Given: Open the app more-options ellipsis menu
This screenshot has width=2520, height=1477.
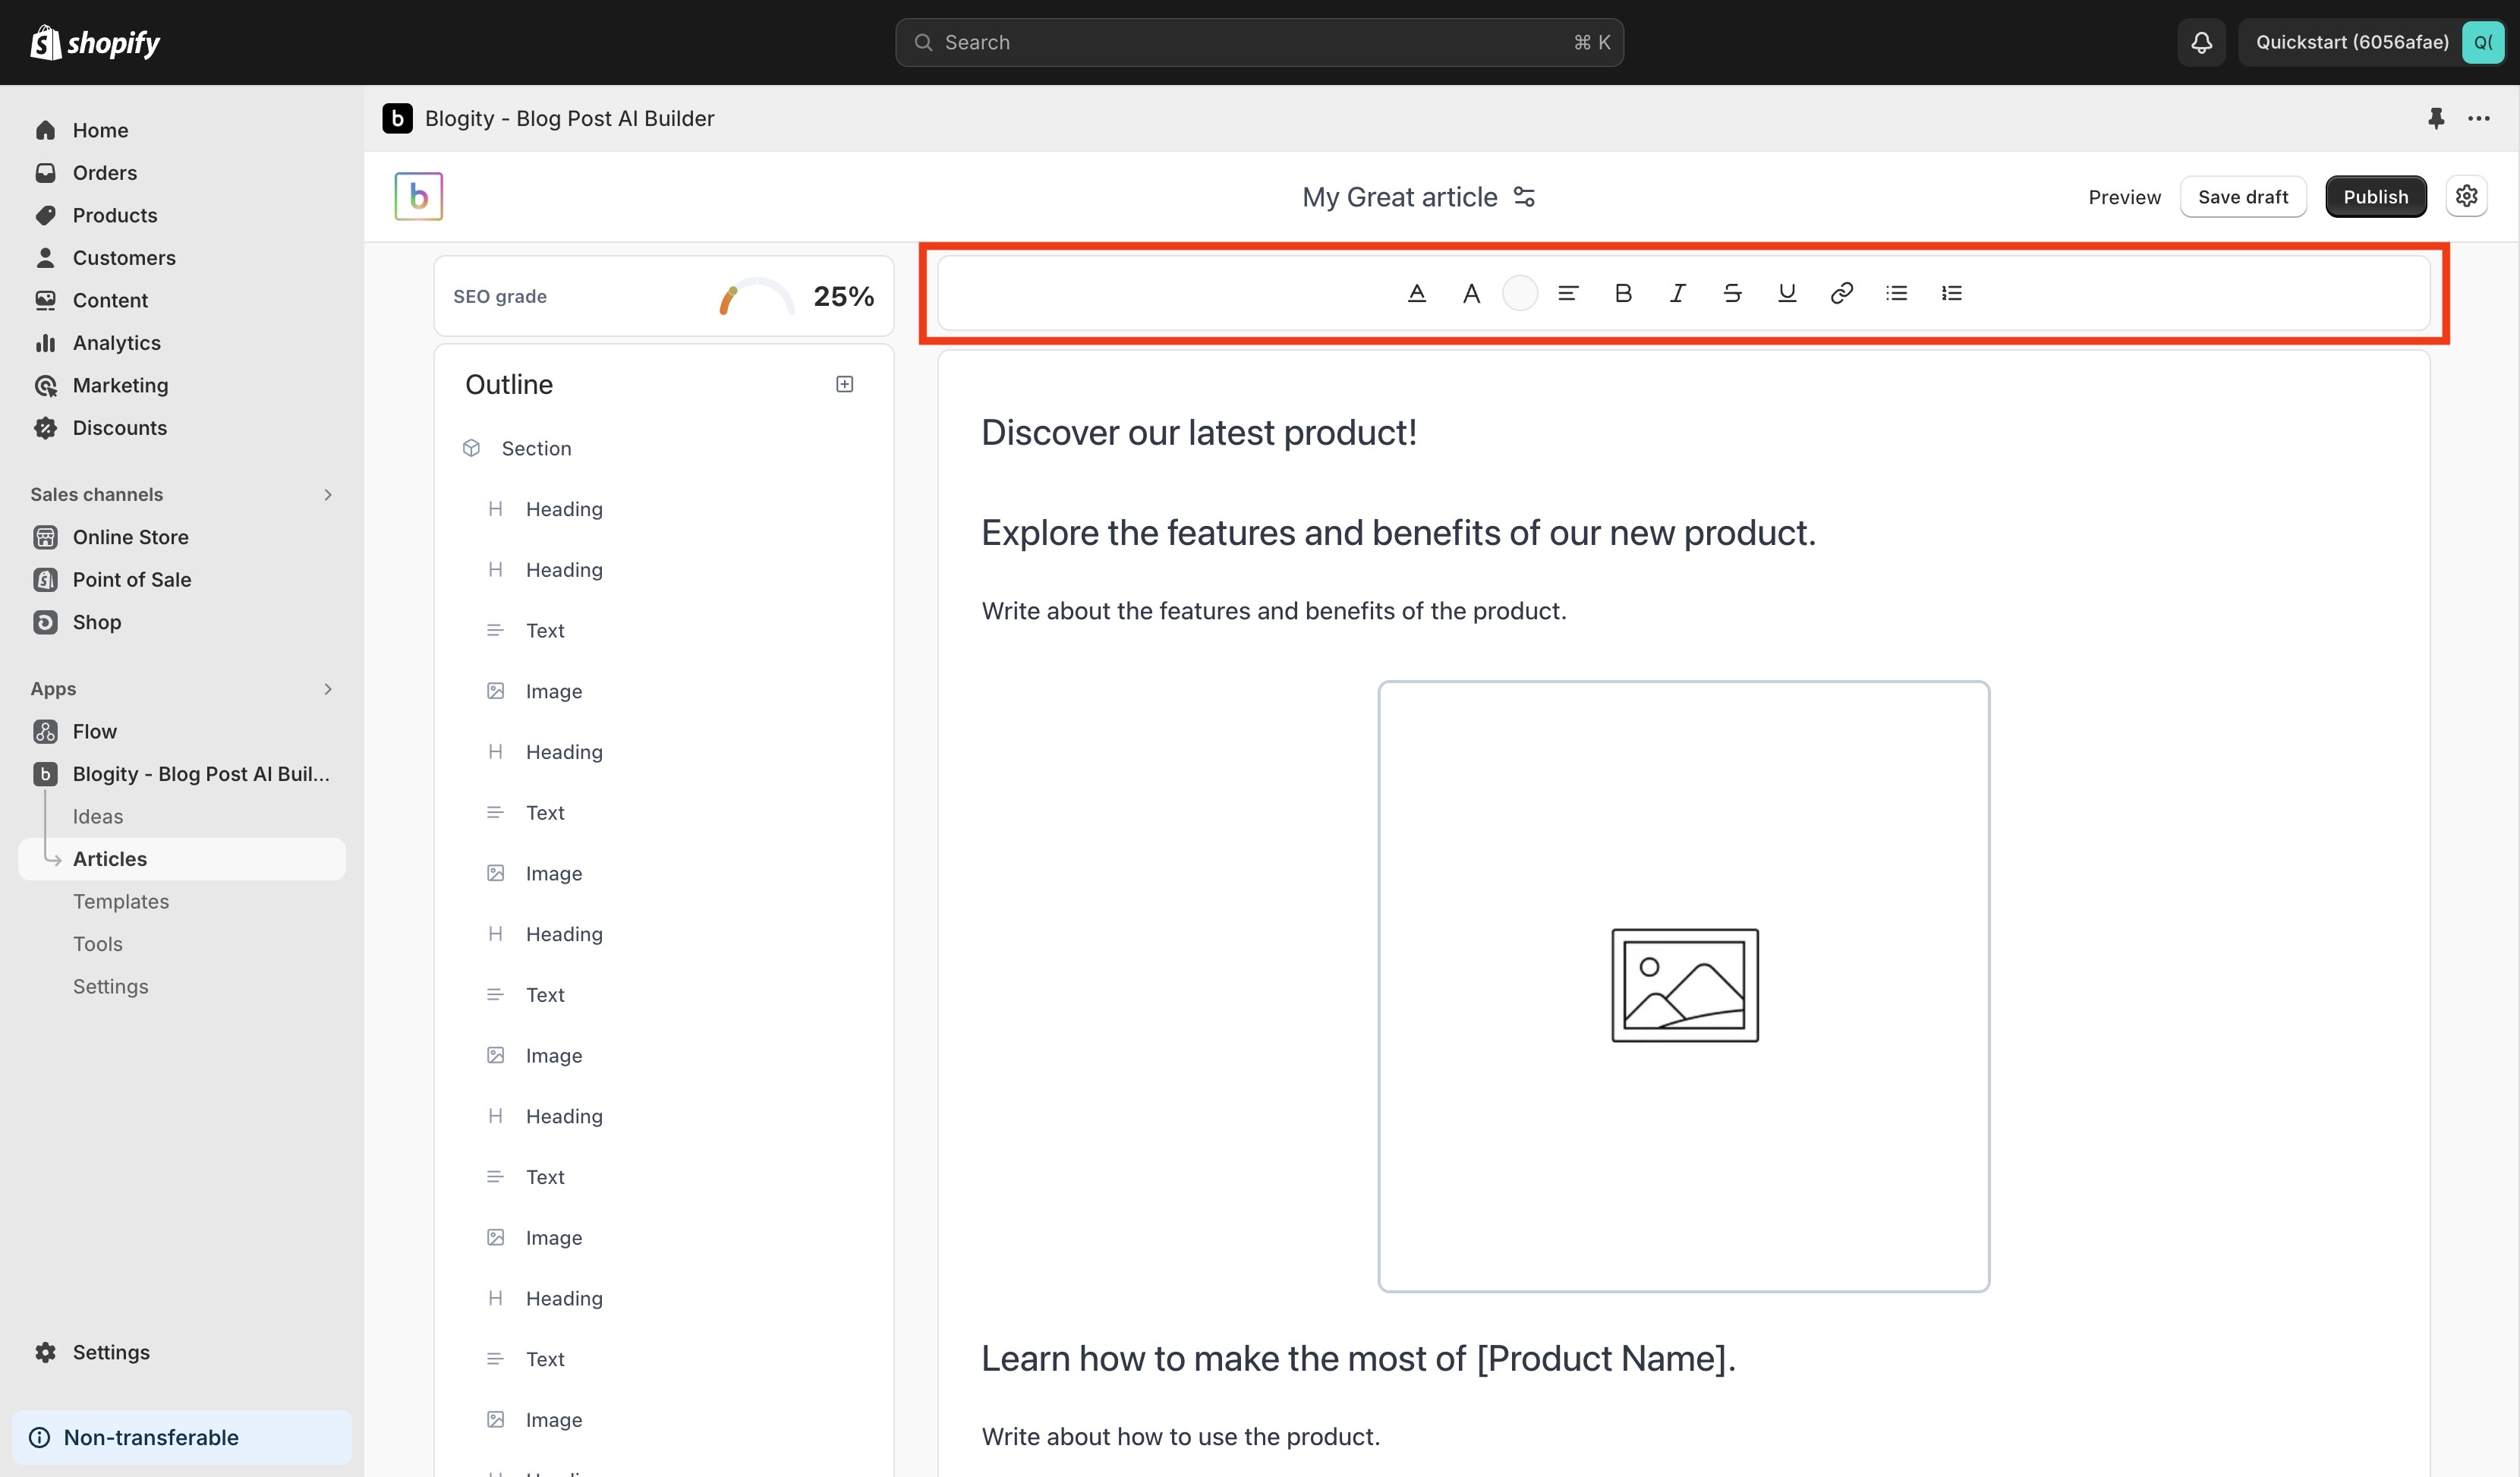Looking at the screenshot, I should (x=2478, y=118).
